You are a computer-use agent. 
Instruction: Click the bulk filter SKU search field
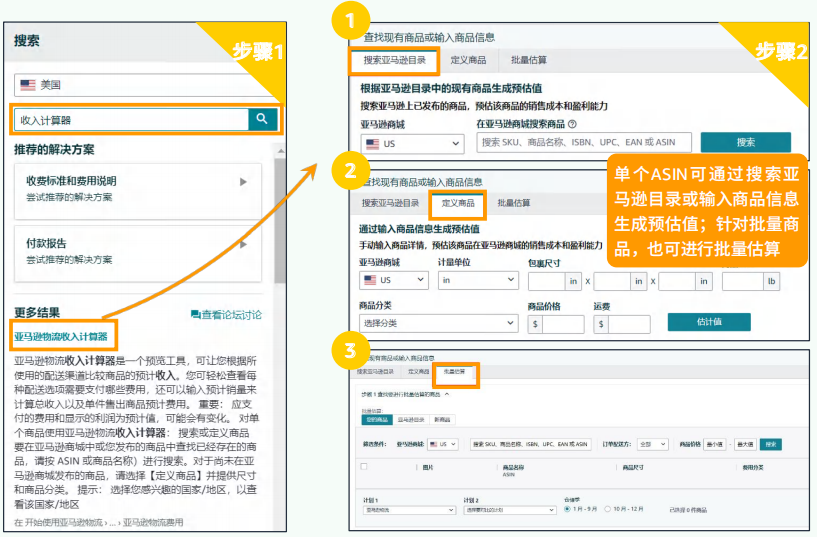(x=530, y=444)
